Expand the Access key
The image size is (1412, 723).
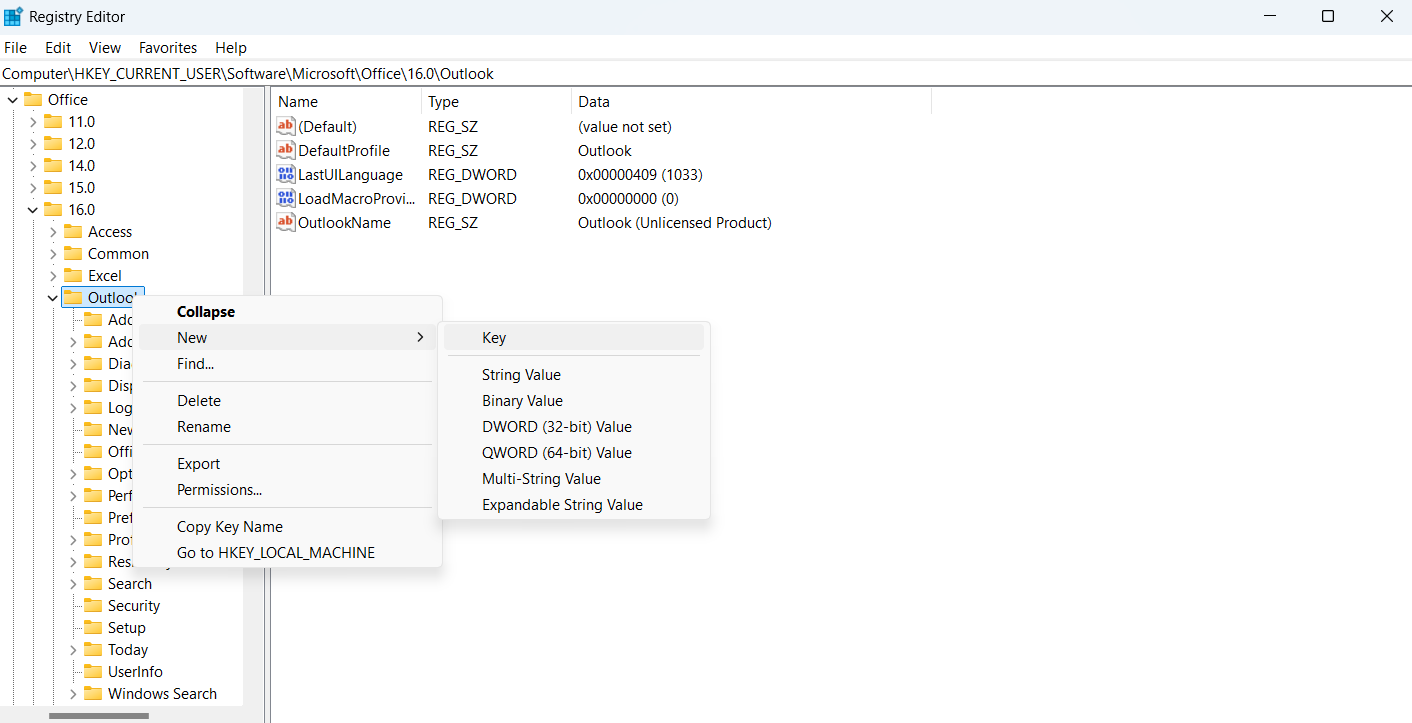click(x=52, y=231)
